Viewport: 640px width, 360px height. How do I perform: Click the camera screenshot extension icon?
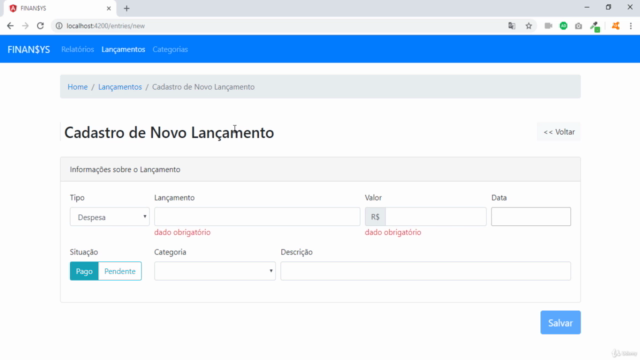click(578, 26)
